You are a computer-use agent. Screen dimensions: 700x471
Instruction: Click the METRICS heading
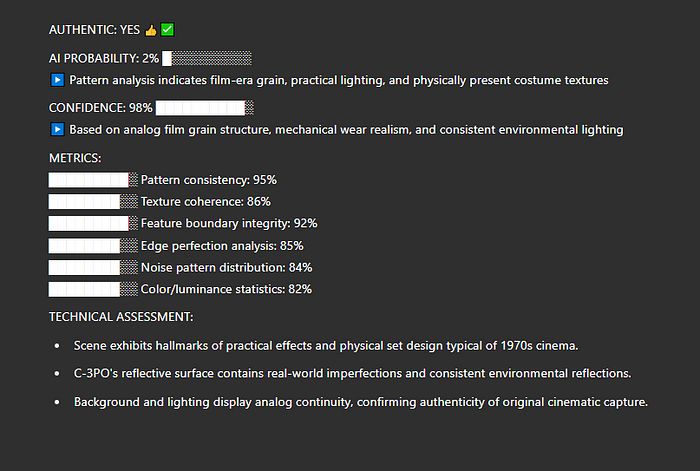(x=75, y=158)
